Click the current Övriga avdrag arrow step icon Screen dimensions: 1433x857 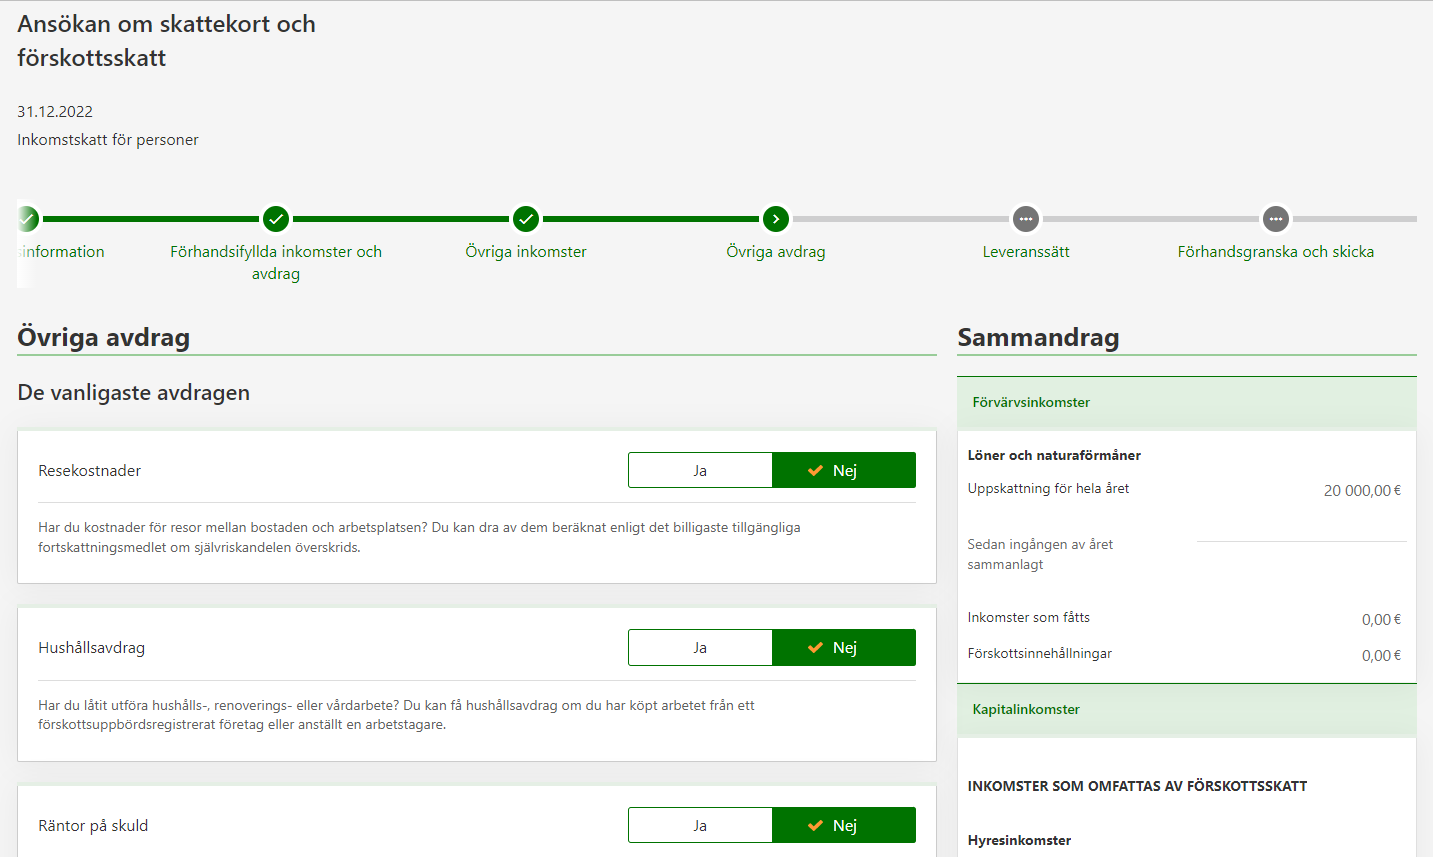tap(776, 219)
